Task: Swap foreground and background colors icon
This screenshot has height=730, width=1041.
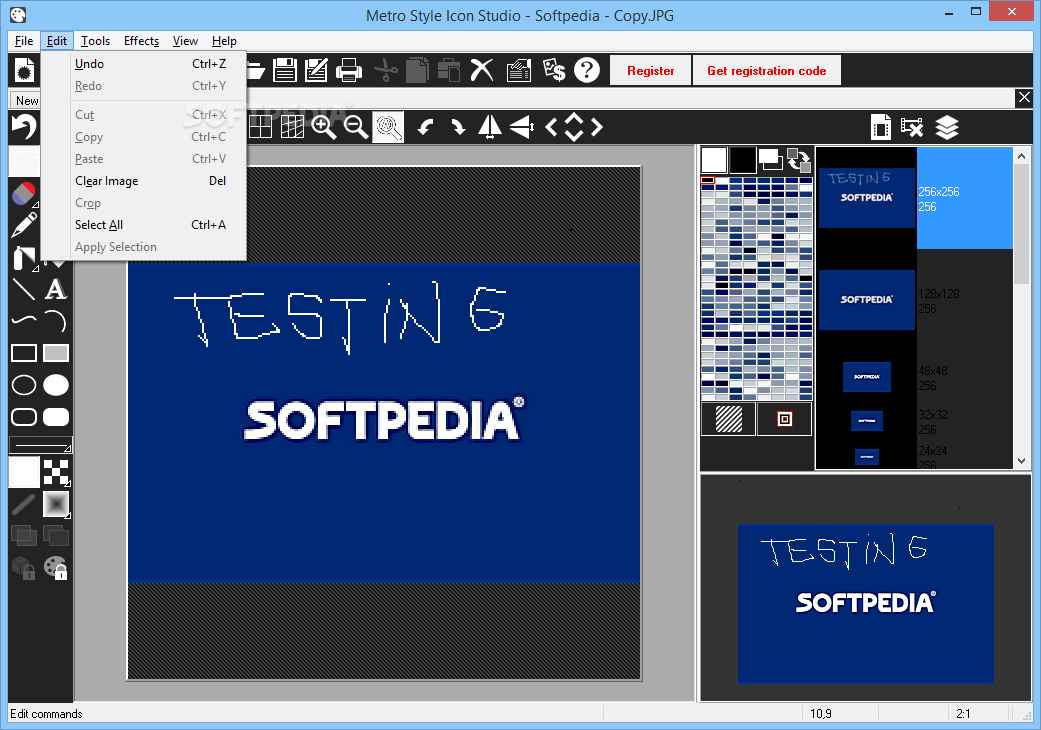Action: [x=799, y=160]
